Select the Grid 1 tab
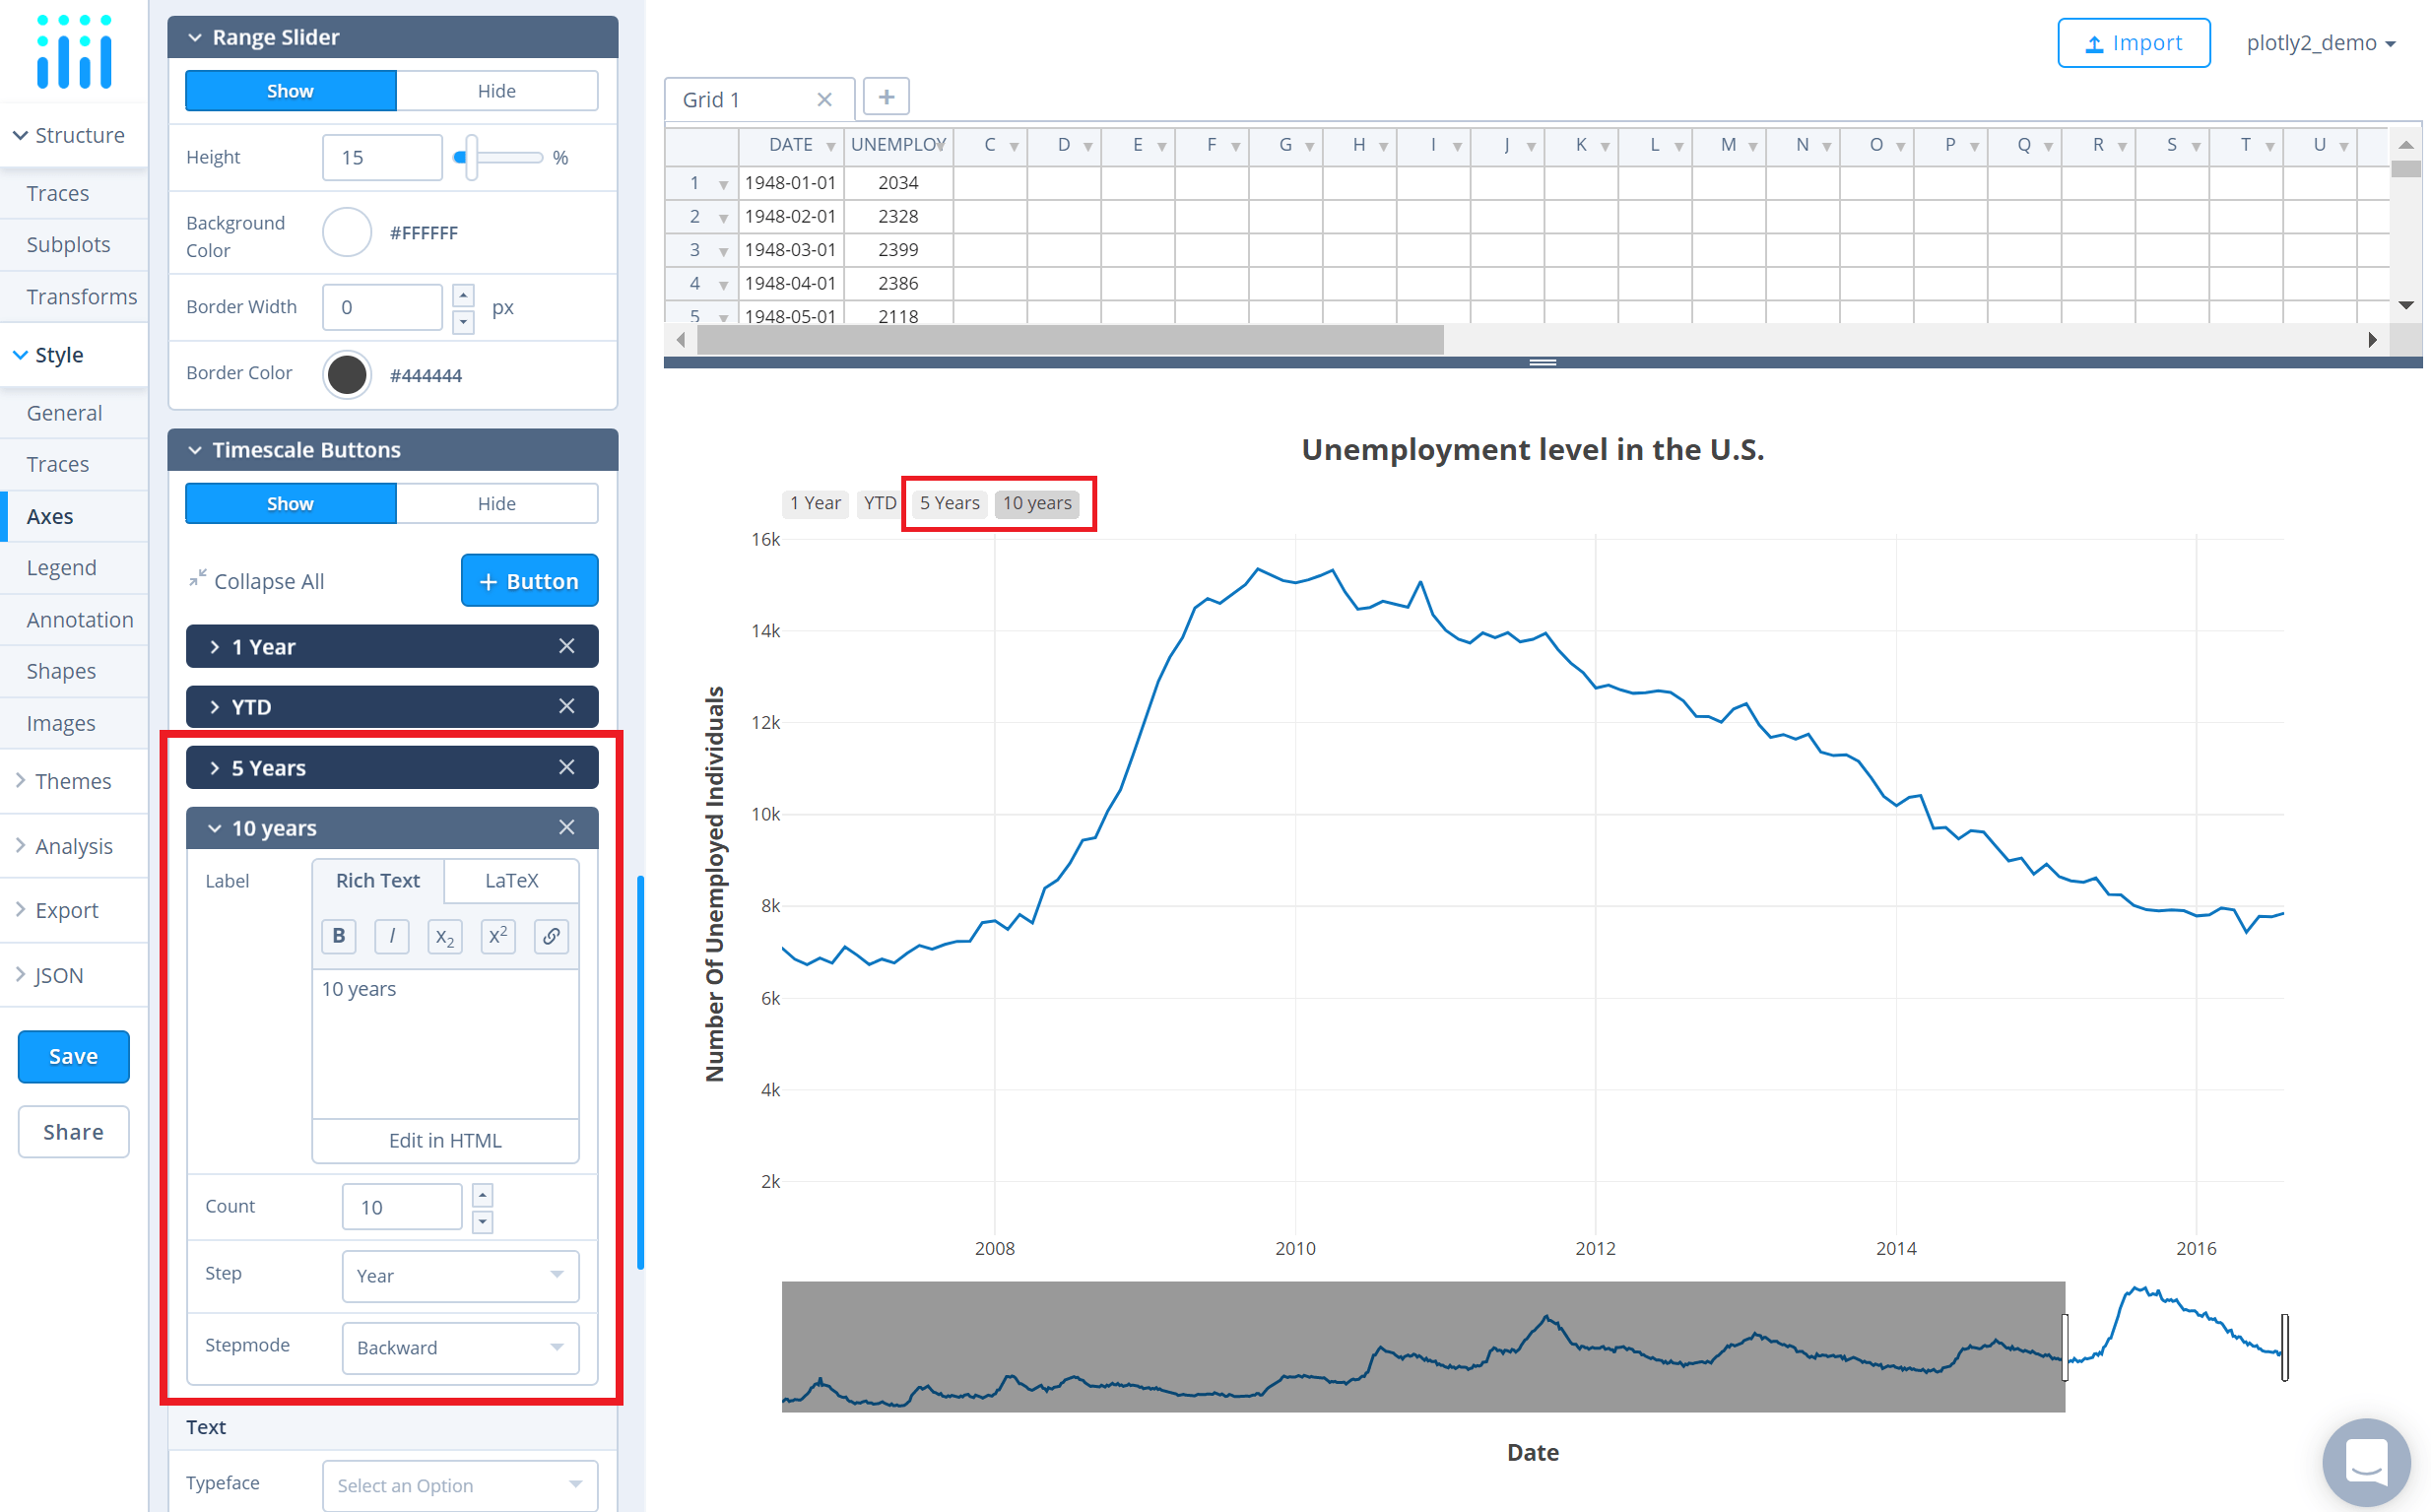Image resolution: width=2431 pixels, height=1512 pixels. (x=711, y=100)
